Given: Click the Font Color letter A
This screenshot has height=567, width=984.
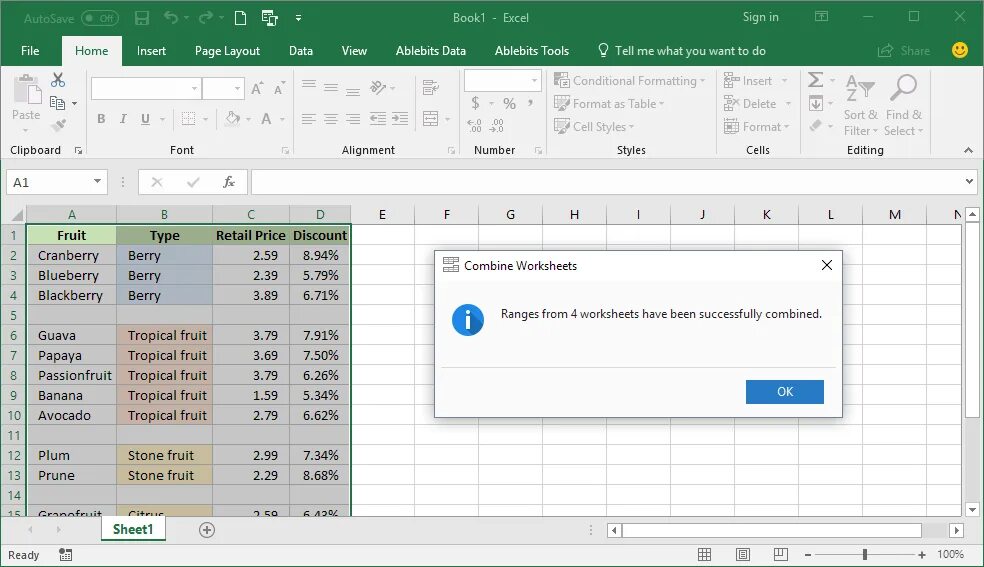Looking at the screenshot, I should coord(266,119).
